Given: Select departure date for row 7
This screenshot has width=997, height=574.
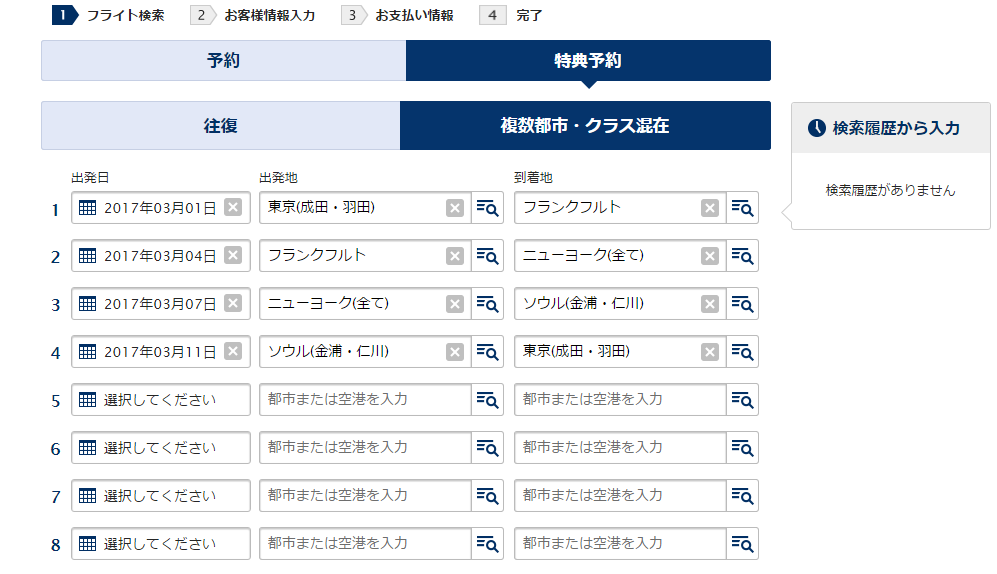Looking at the screenshot, I should pyautogui.click(x=161, y=496).
